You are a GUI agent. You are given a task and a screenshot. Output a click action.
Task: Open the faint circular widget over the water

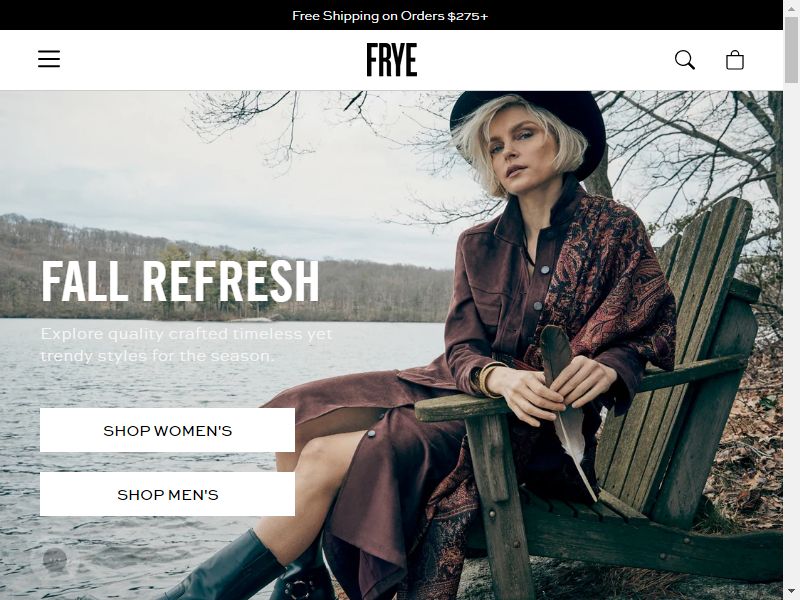pos(55,560)
